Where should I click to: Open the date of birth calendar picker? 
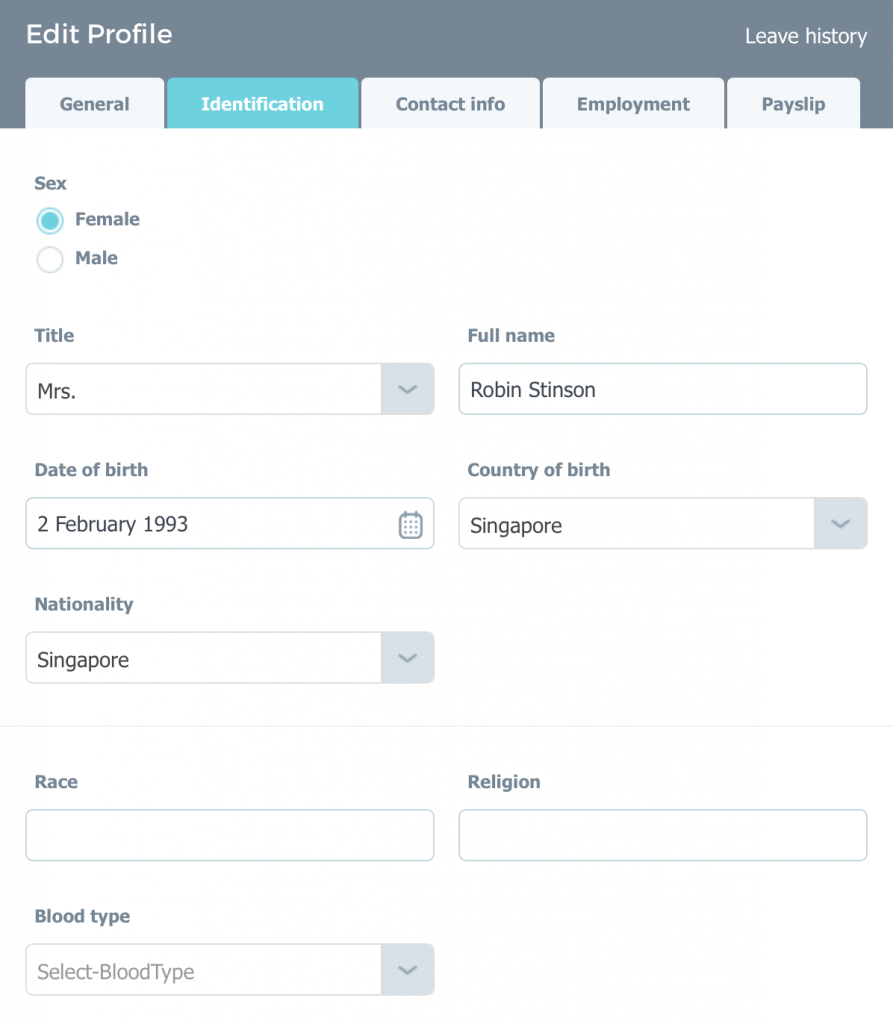411,524
